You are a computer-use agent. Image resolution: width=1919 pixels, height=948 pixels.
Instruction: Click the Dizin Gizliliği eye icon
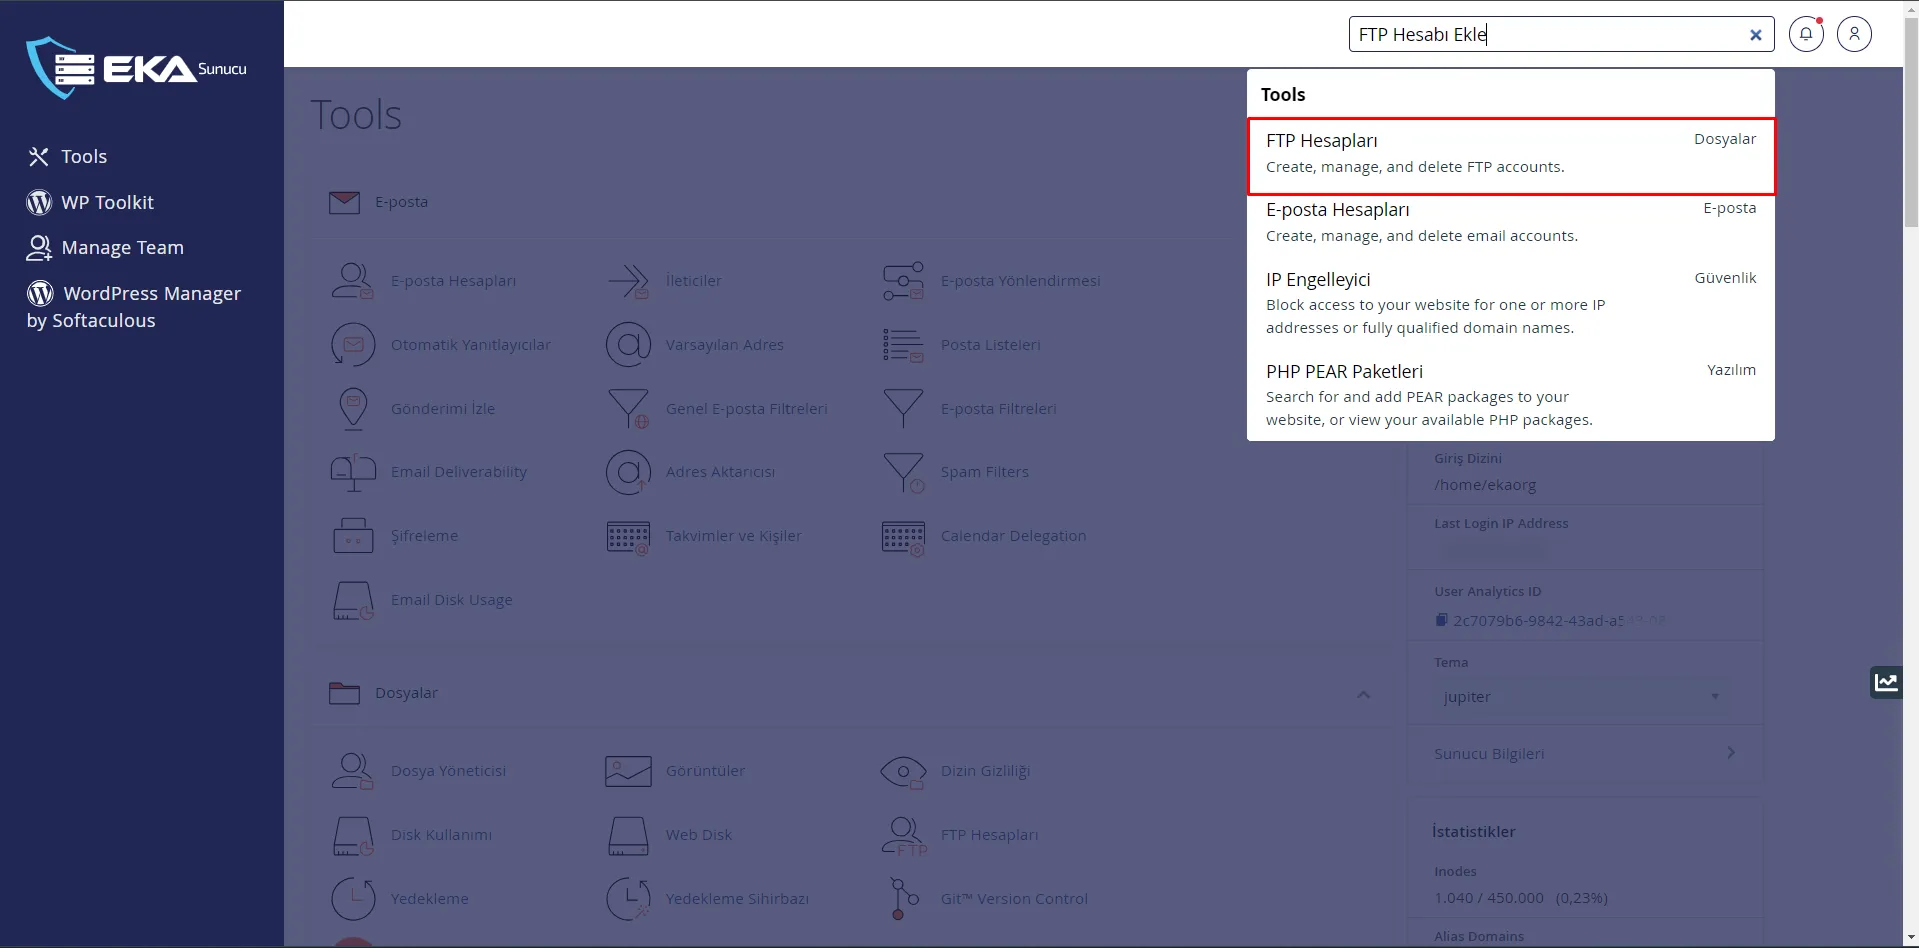point(903,771)
